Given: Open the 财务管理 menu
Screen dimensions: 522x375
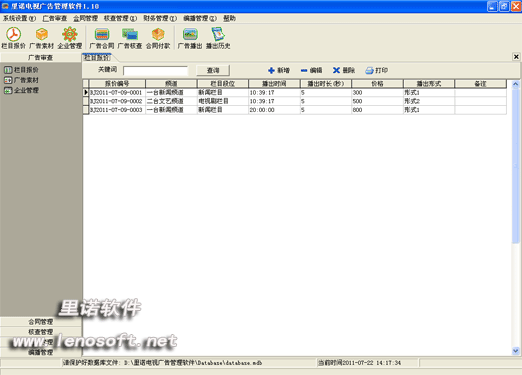Looking at the screenshot, I should (160, 18).
